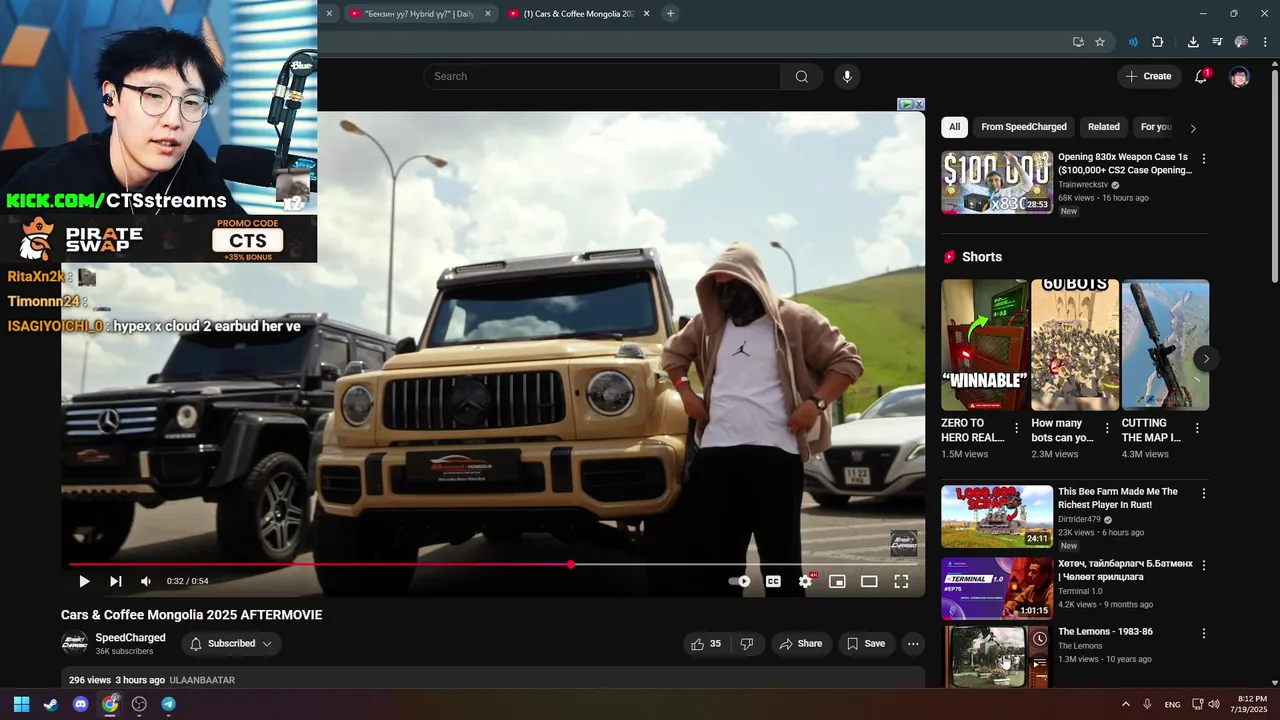1280x720 pixels.
Task: Open the Opening 830x Weapon Case video thumbnail
Action: pos(997,183)
